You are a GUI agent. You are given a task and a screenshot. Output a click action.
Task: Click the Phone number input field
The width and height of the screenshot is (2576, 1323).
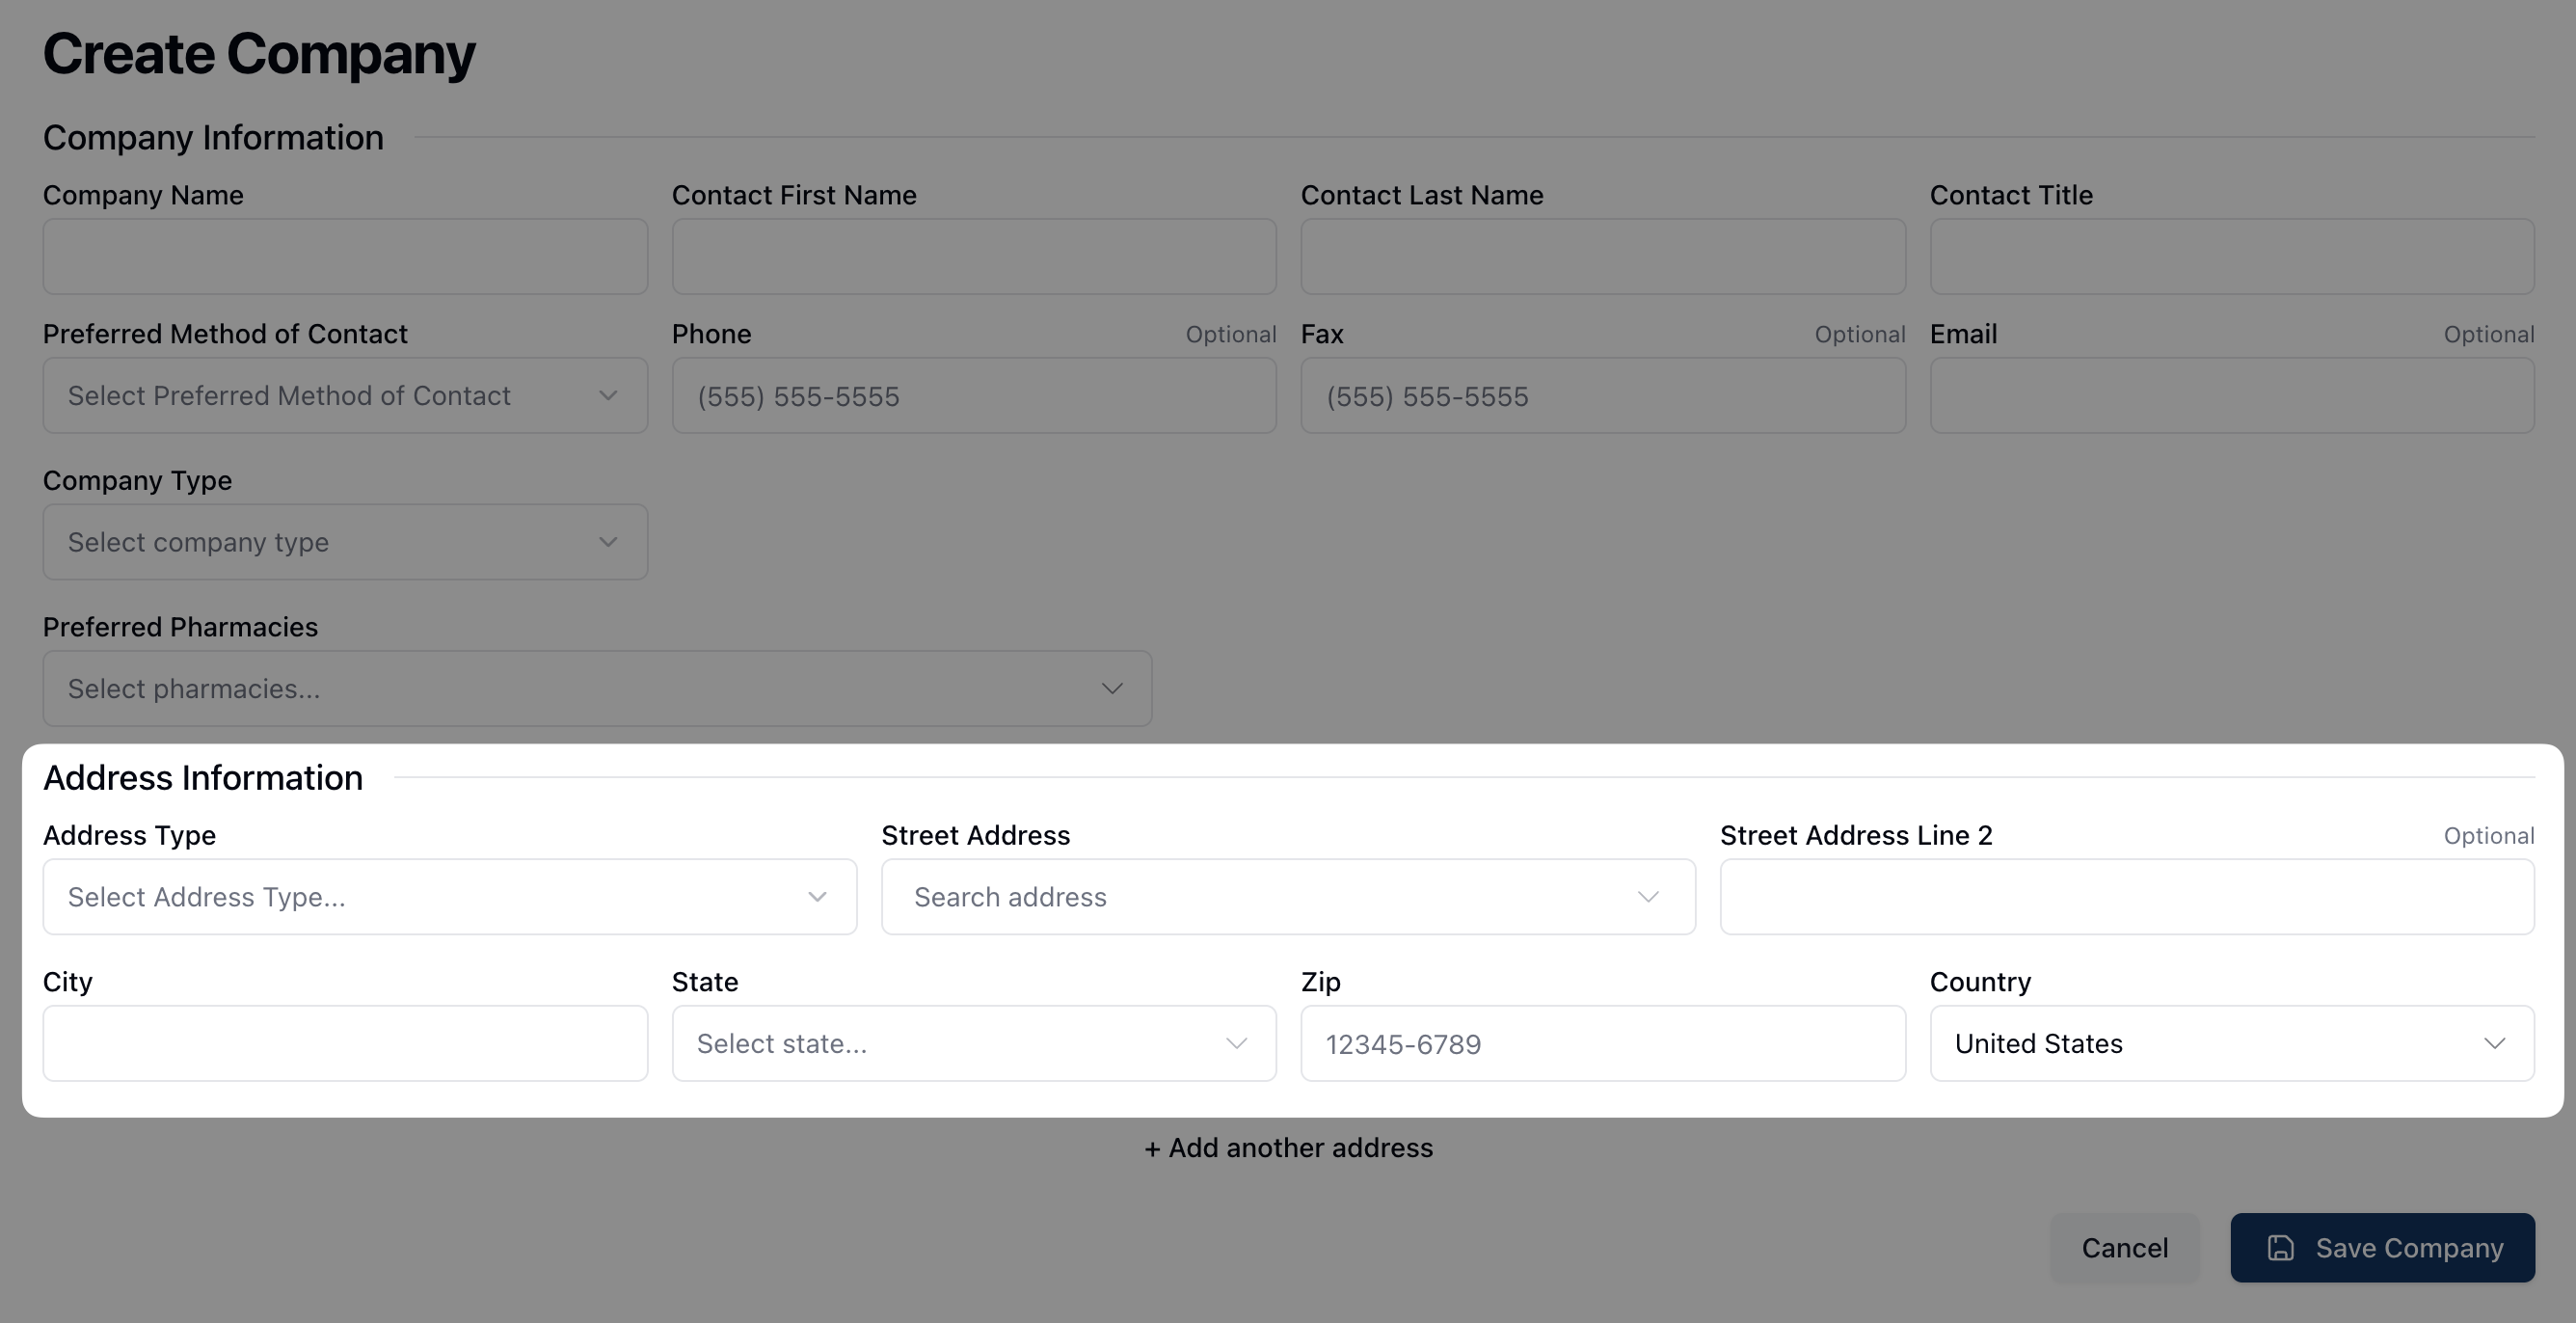(973, 396)
